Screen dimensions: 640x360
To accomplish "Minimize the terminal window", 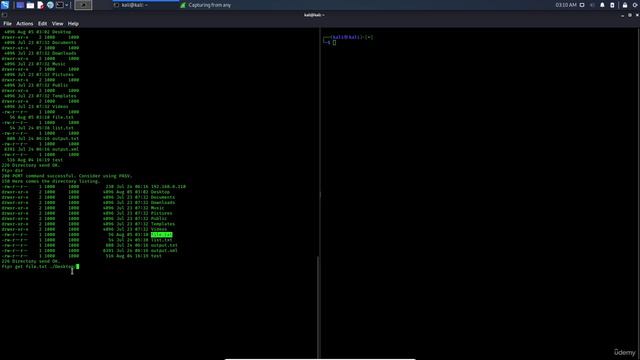I will [x=622, y=15].
